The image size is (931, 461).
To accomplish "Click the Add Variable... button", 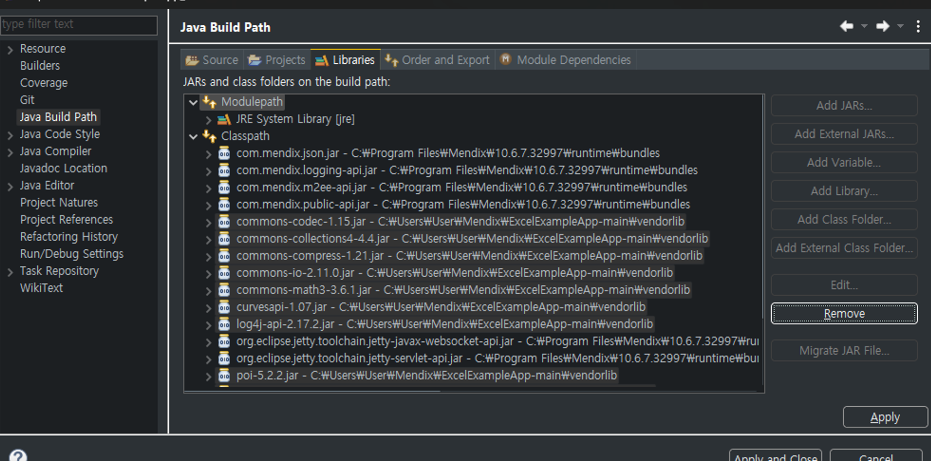I will pyautogui.click(x=844, y=163).
